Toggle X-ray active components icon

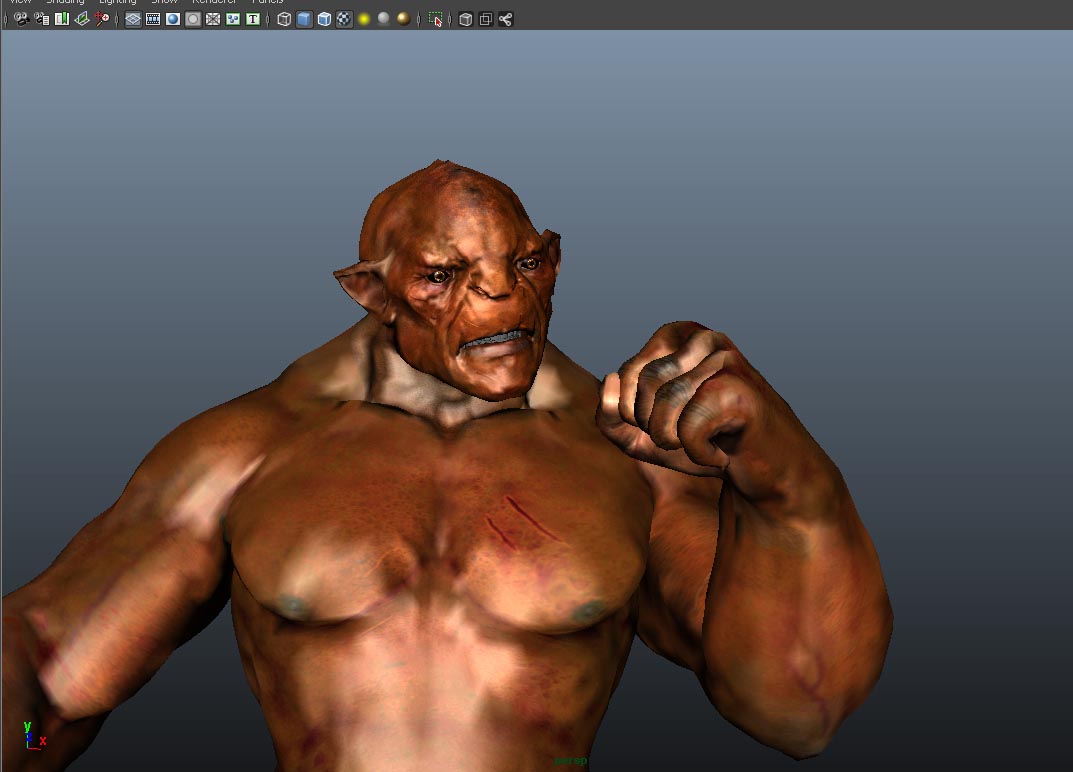486,19
